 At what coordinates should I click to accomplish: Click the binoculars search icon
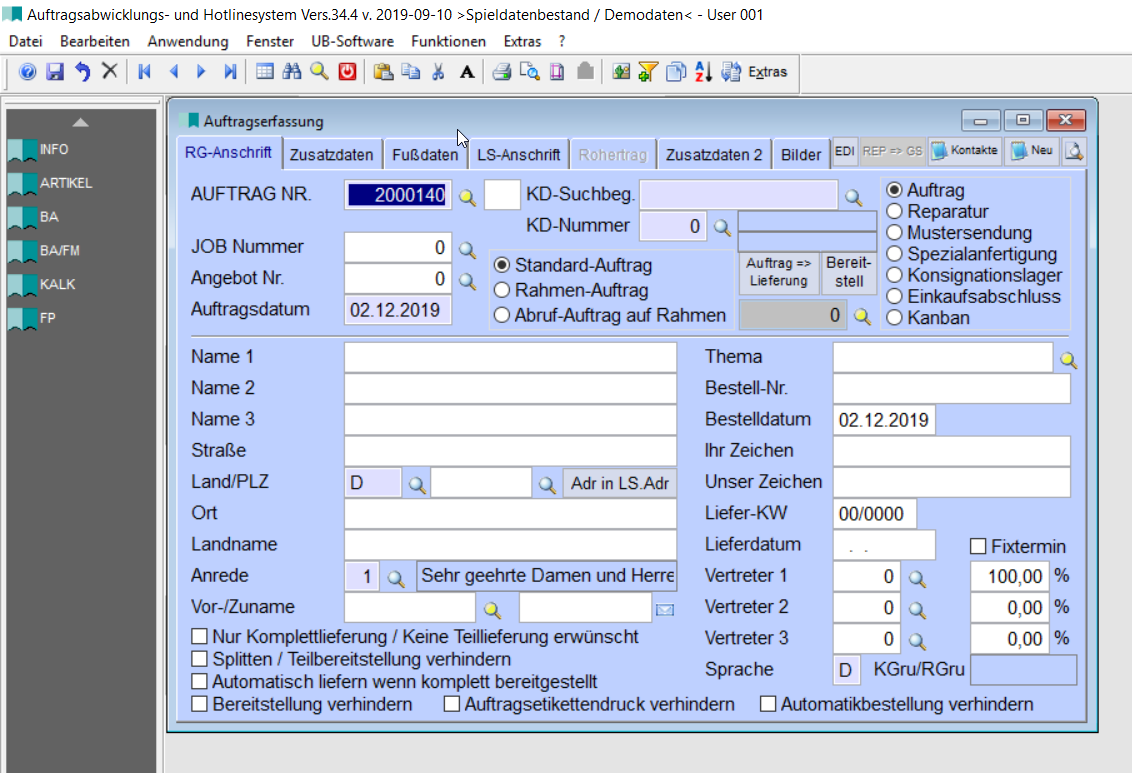tap(292, 72)
